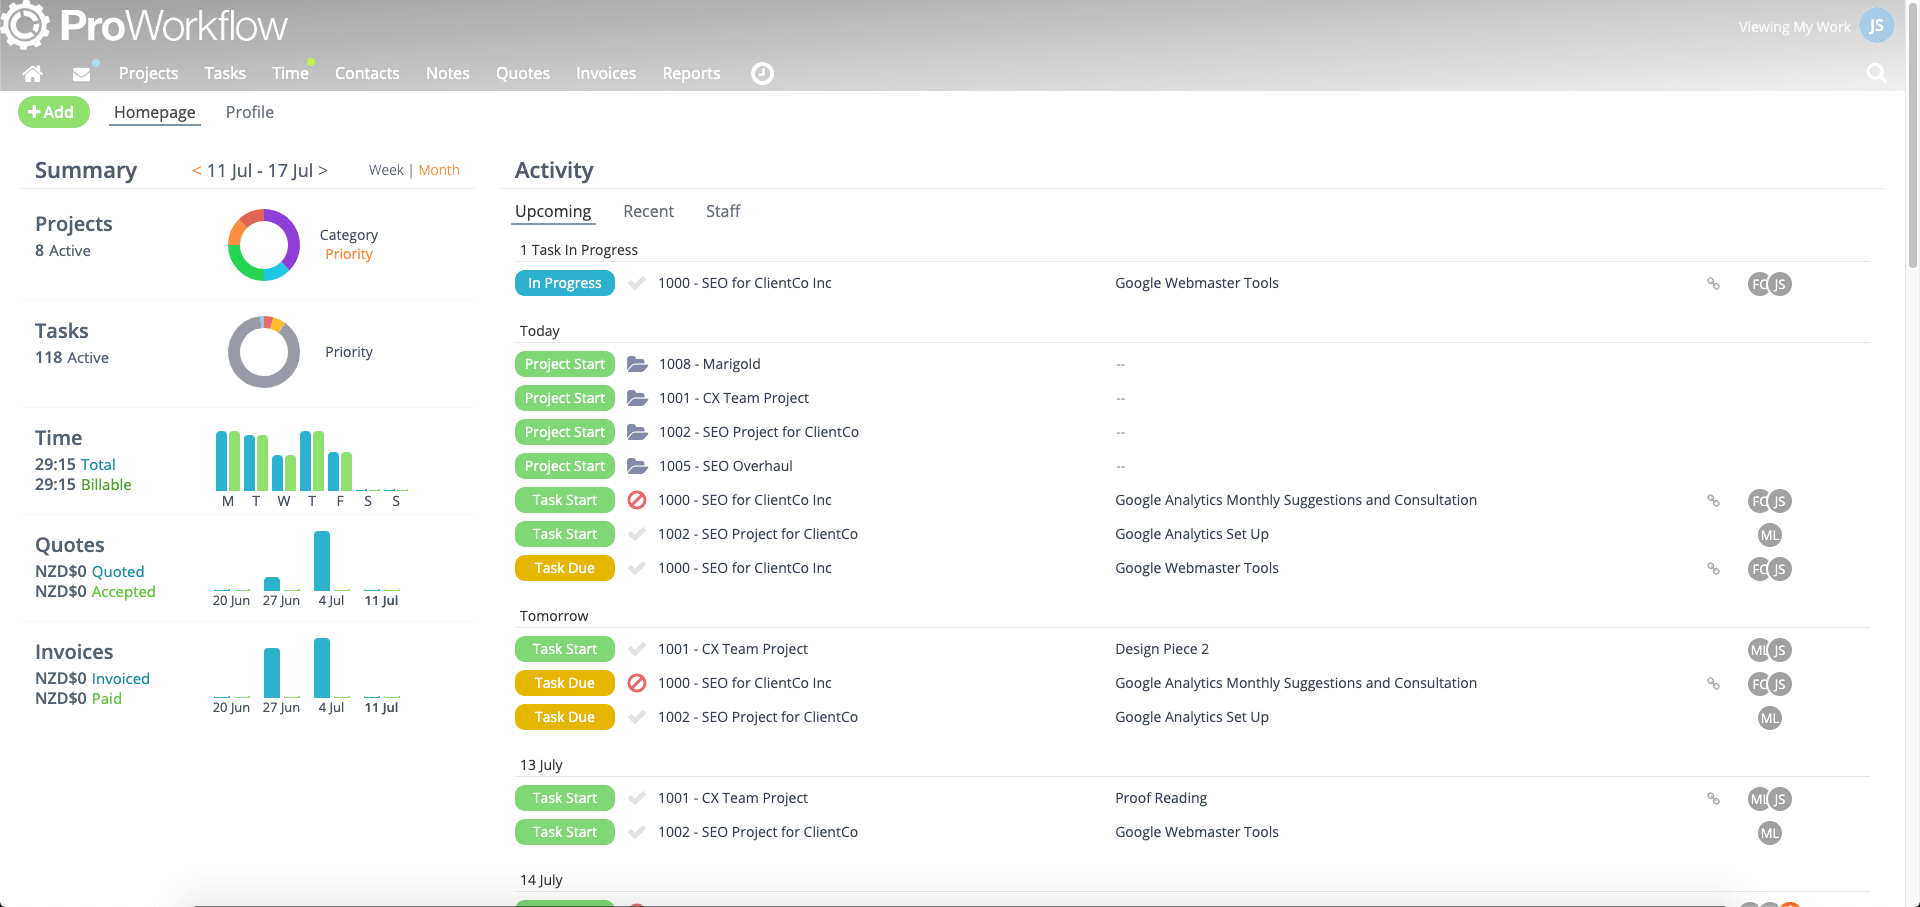The width and height of the screenshot is (1920, 907).
Task: Click the green +Add button
Action: click(53, 112)
